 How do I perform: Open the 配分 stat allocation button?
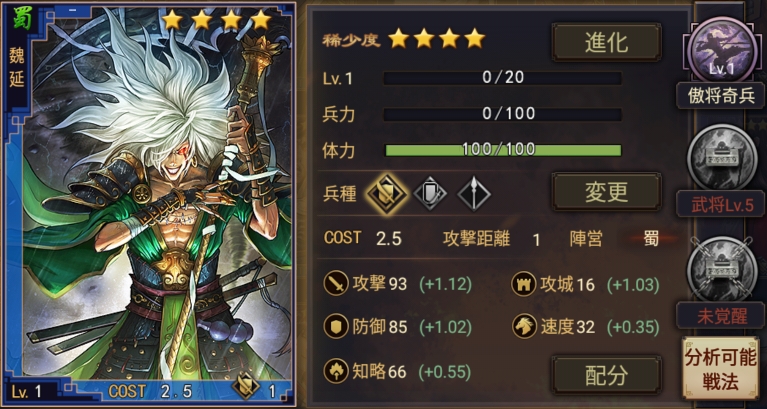607,375
